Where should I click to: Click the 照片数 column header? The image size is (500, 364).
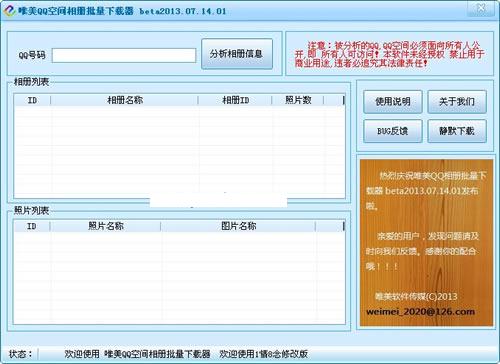pos(298,100)
